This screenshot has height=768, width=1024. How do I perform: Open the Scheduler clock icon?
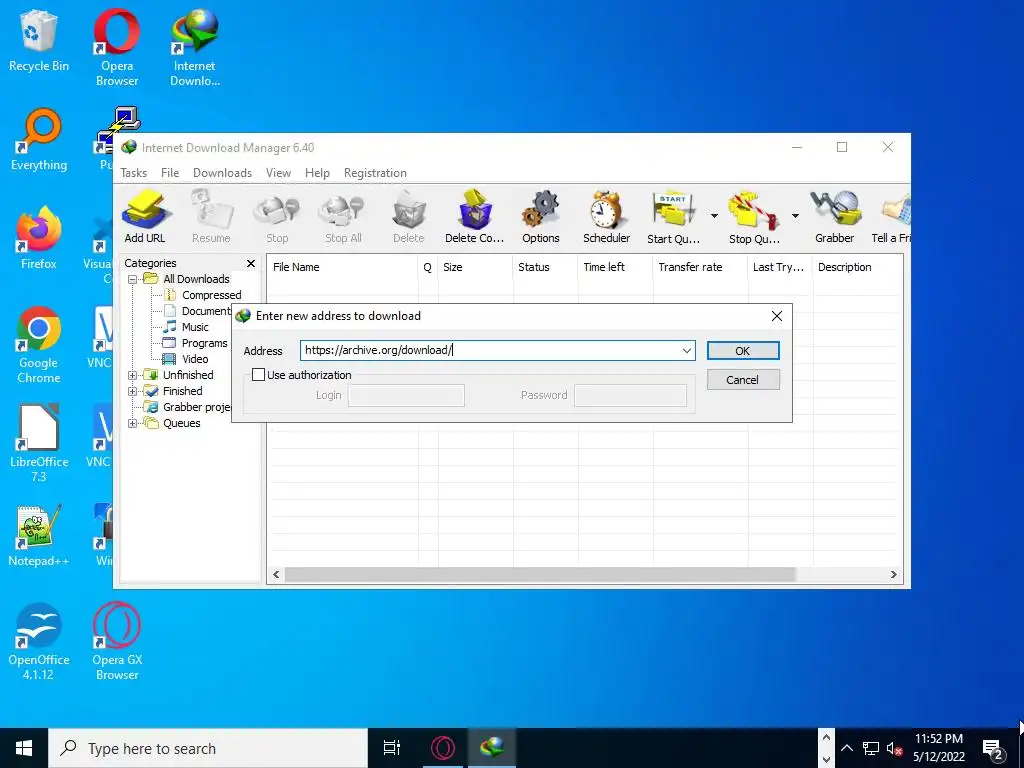[607, 217]
